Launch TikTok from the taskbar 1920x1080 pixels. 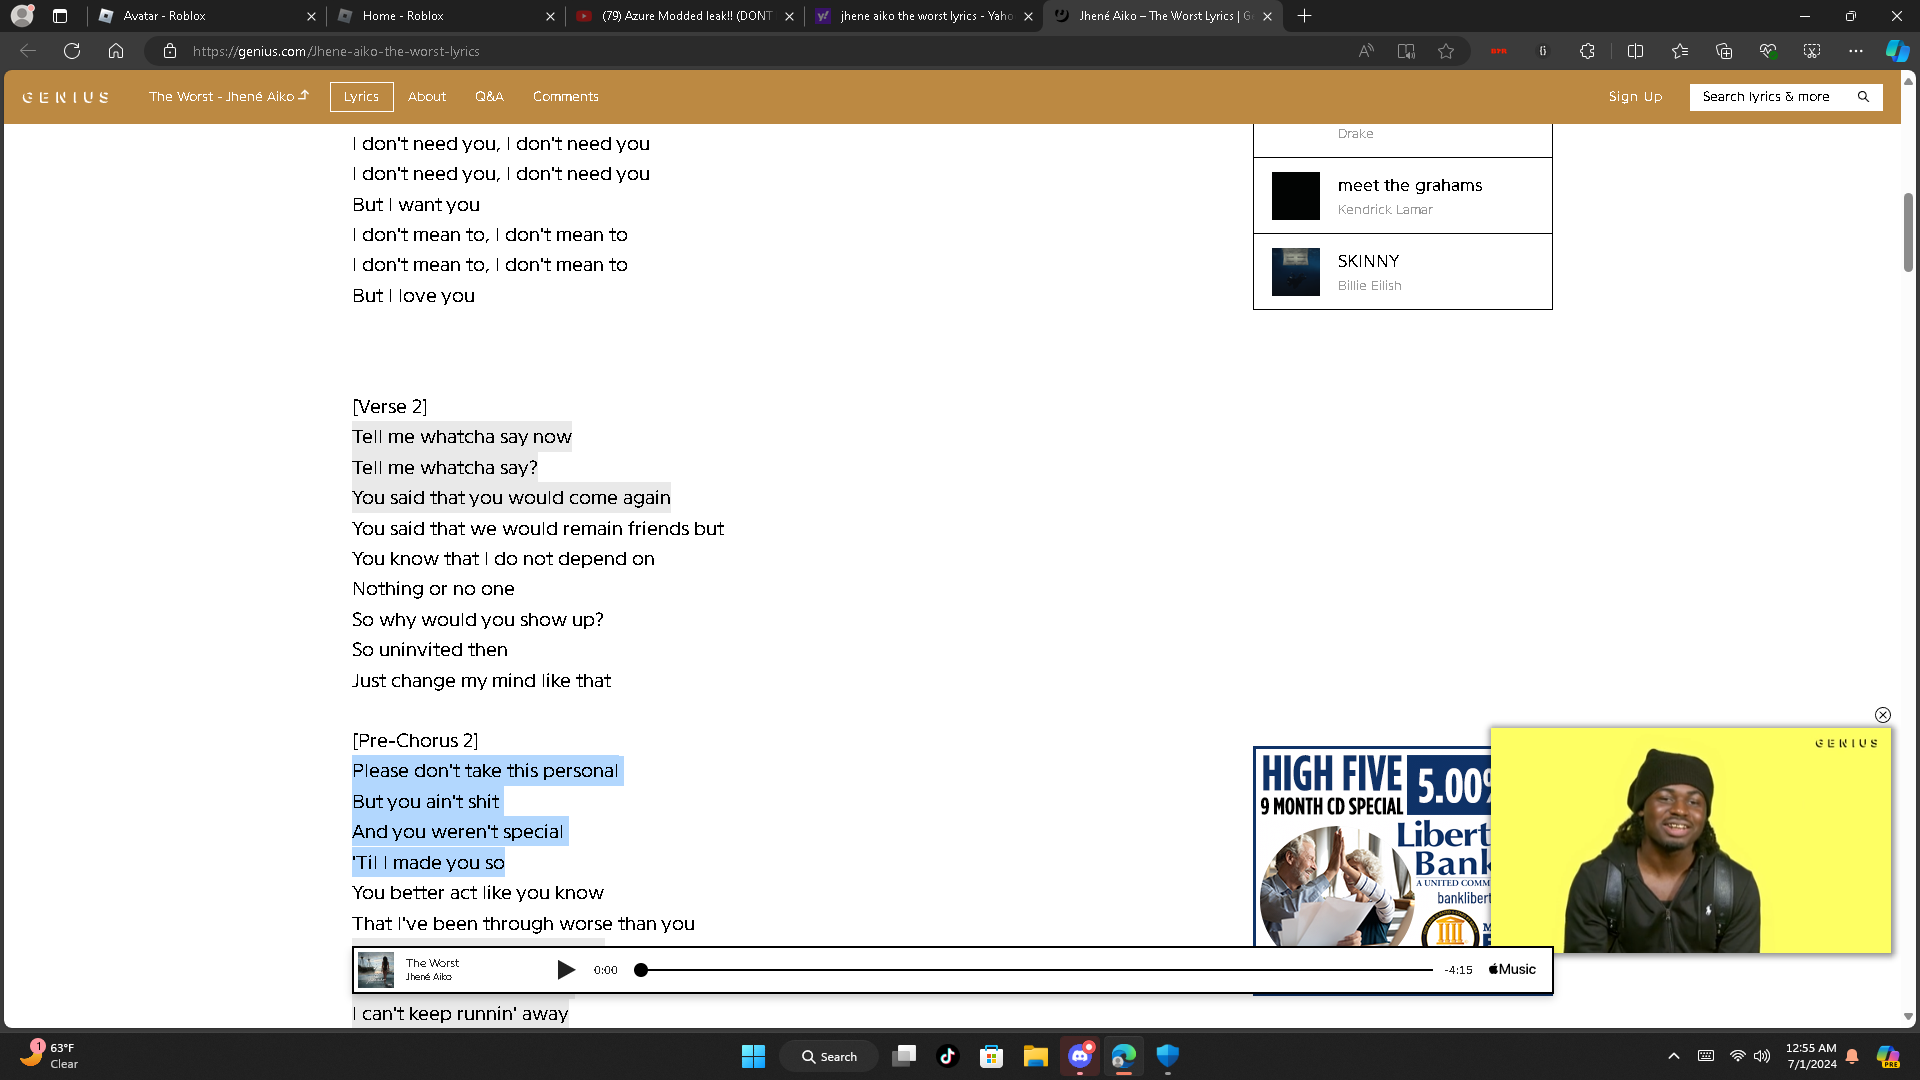pos(947,1056)
